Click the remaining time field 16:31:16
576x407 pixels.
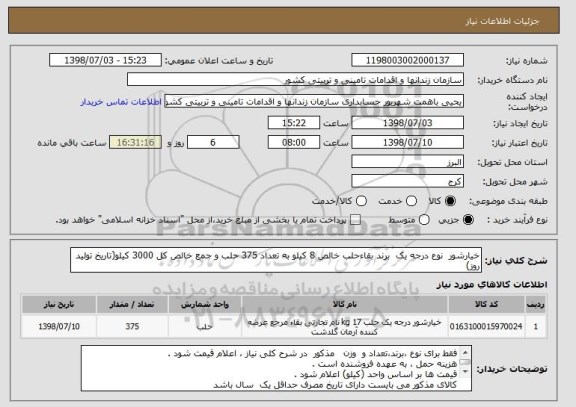[136, 142]
